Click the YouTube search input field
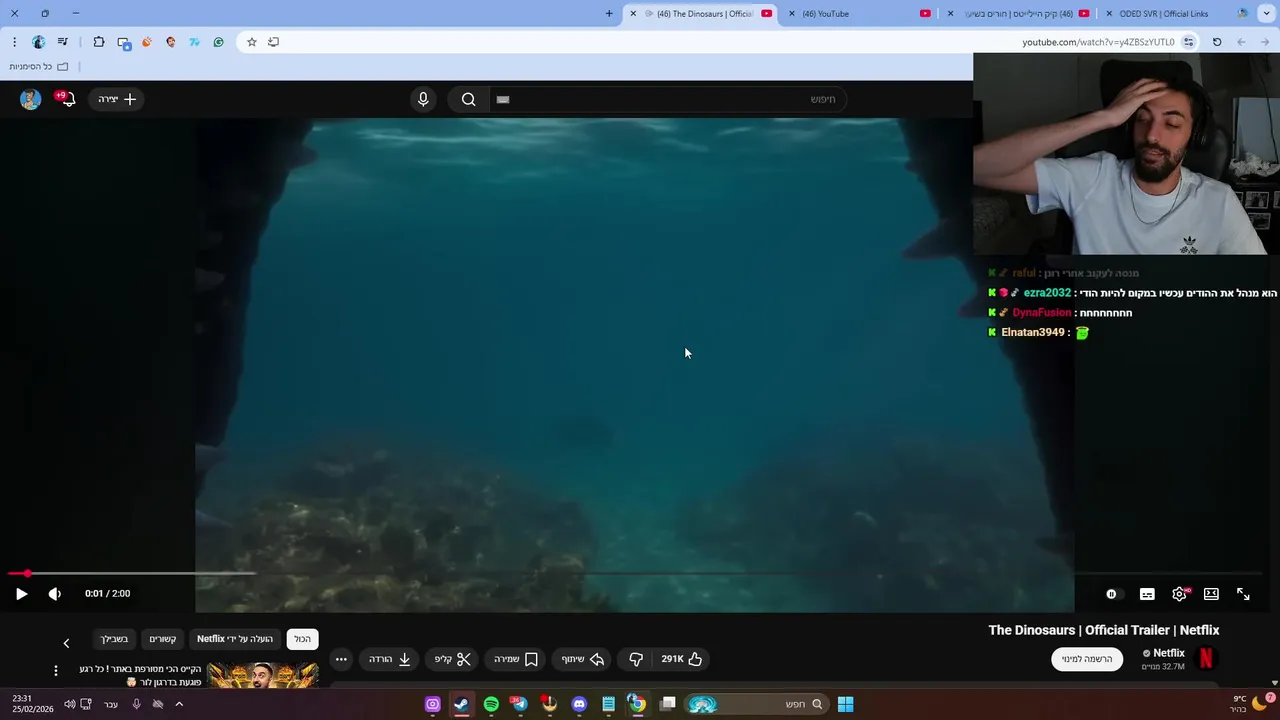This screenshot has height=720, width=1280. 667,99
